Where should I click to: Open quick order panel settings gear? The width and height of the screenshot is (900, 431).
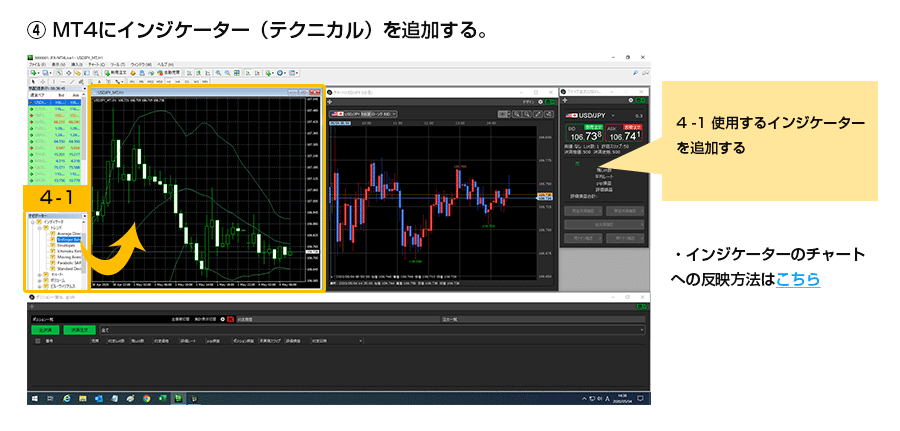tap(631, 100)
